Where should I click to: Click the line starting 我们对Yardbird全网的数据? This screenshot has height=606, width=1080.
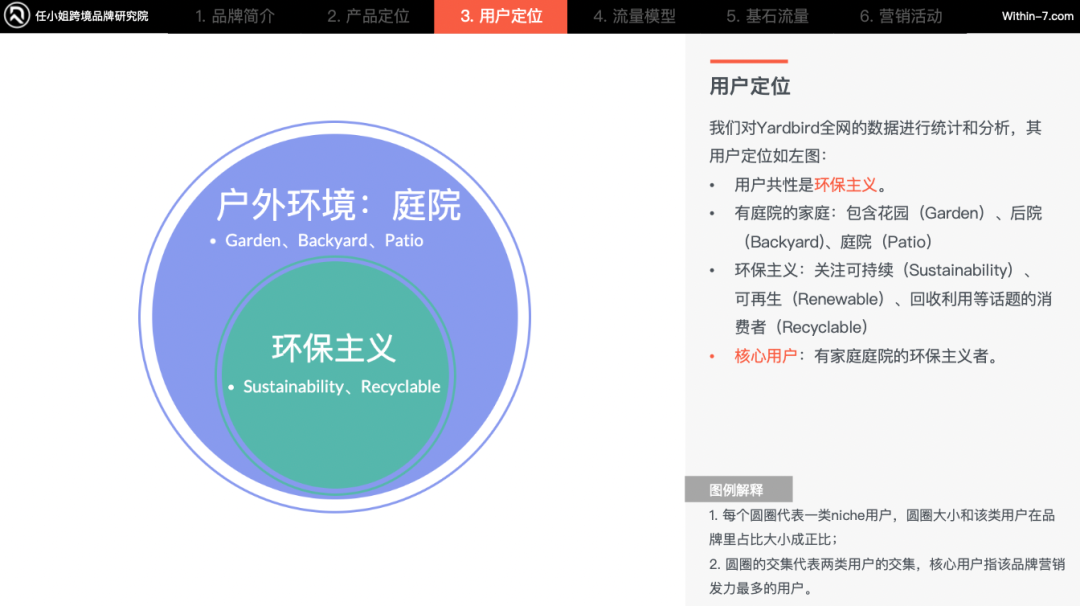(875, 127)
